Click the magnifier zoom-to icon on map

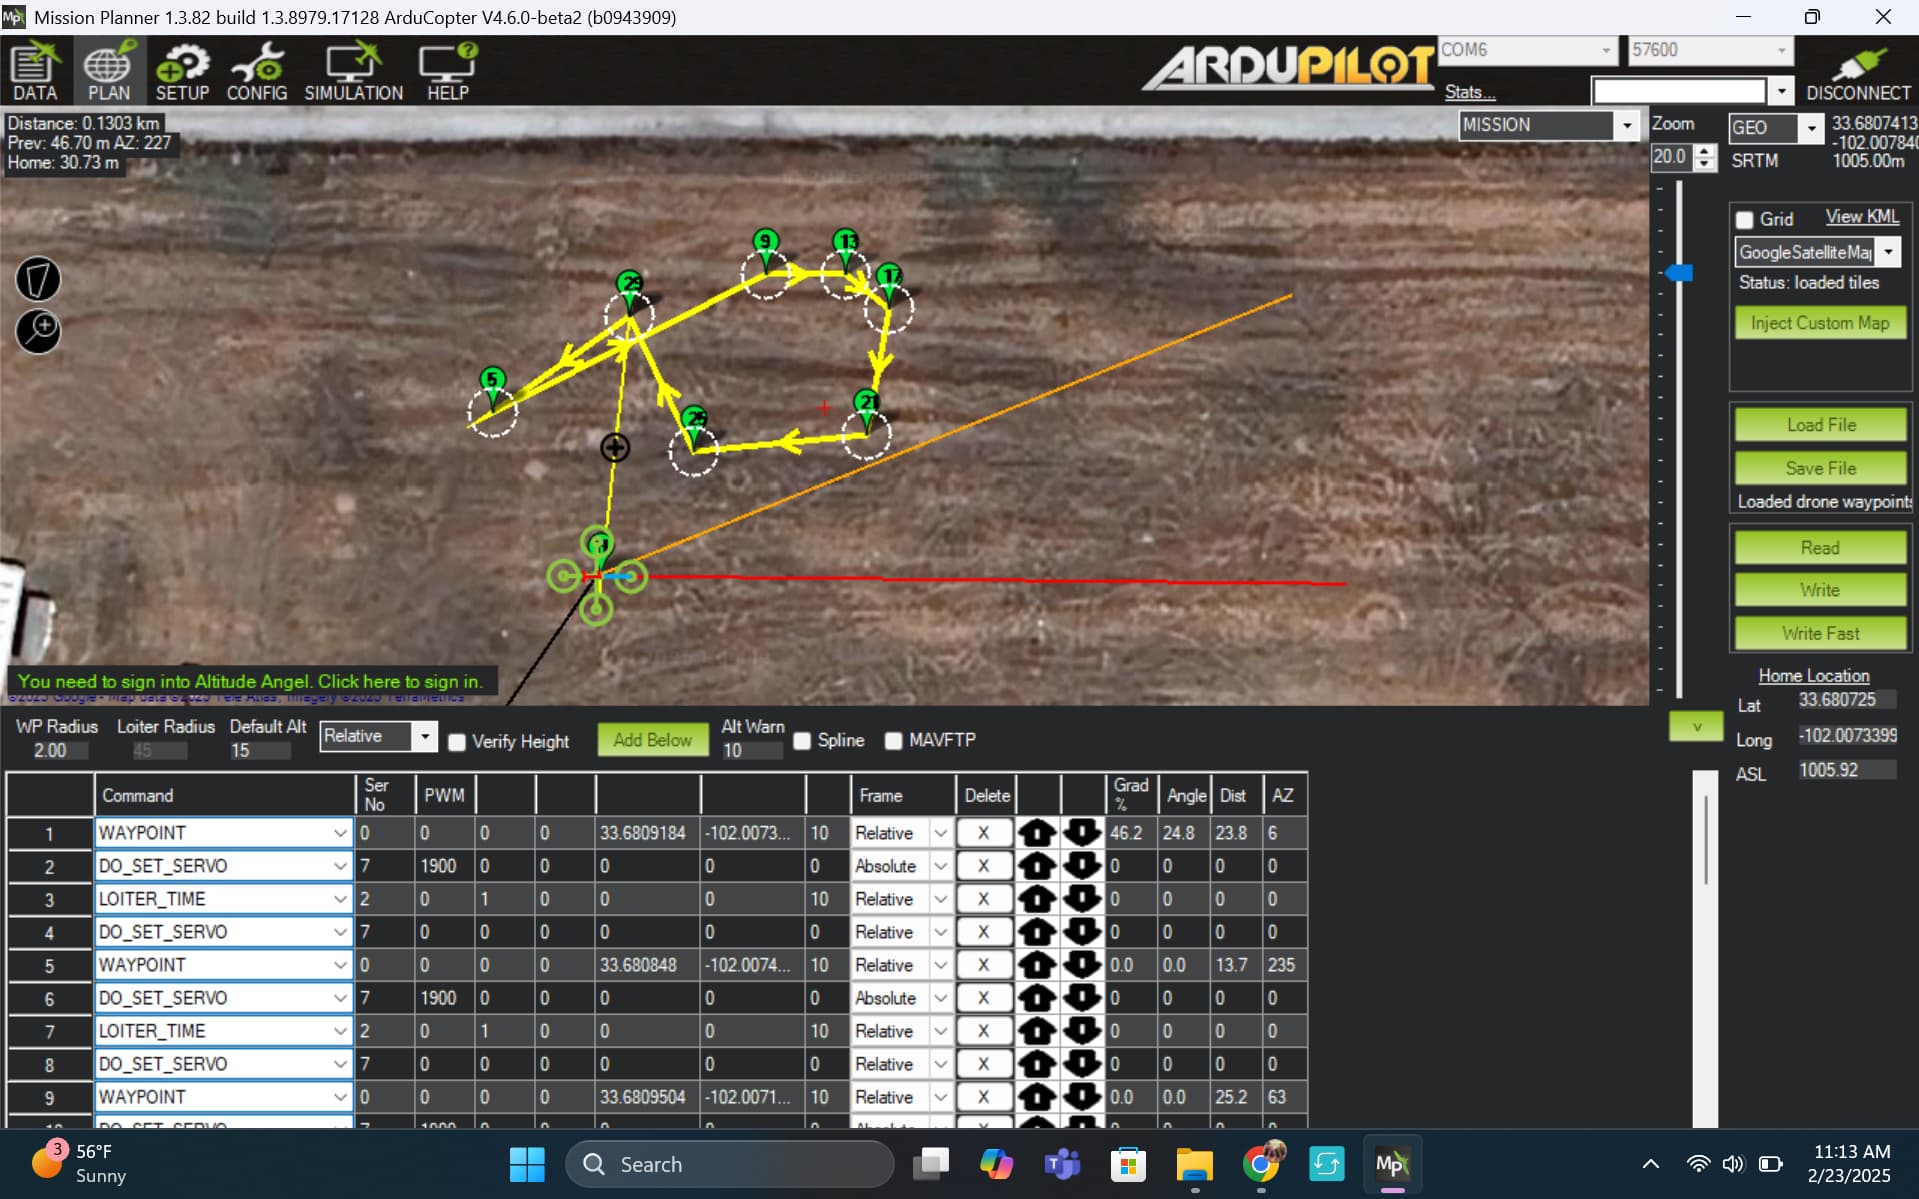click(x=38, y=331)
